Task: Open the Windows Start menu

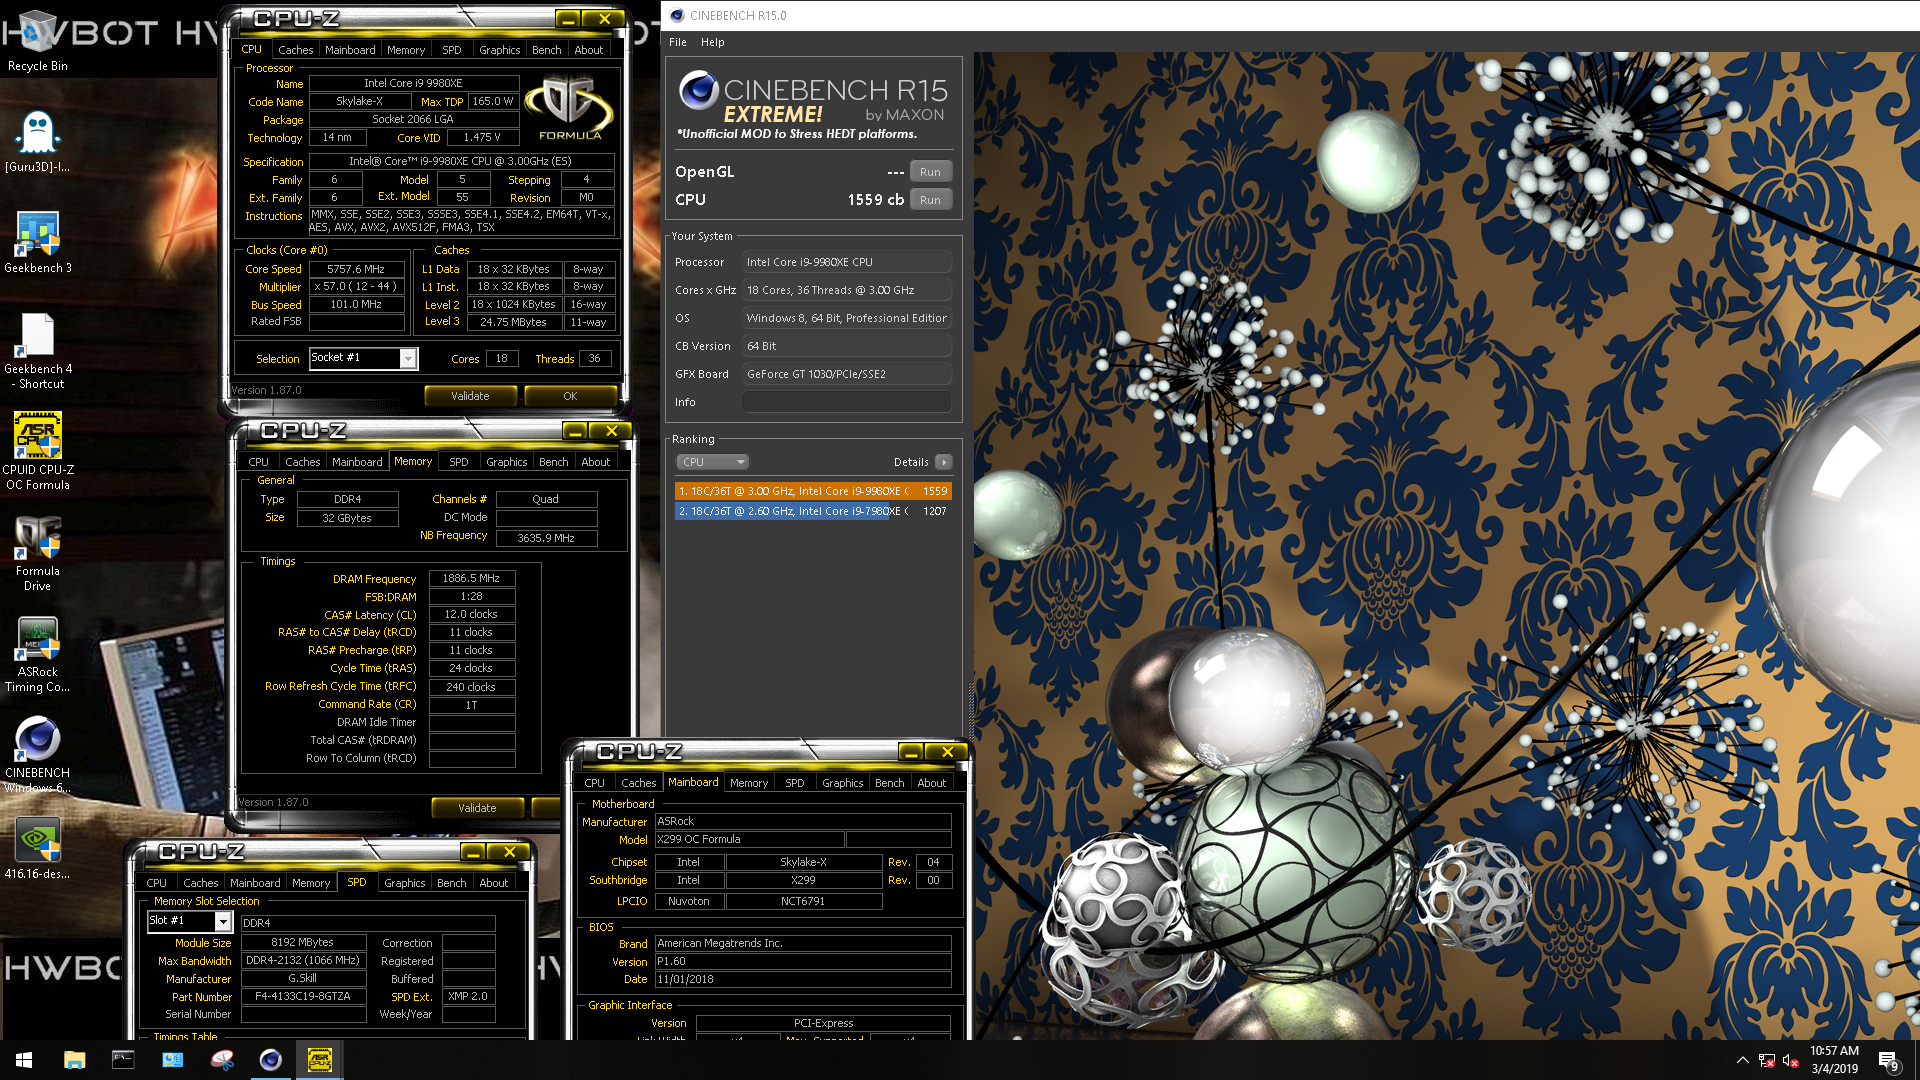Action: point(24,1060)
